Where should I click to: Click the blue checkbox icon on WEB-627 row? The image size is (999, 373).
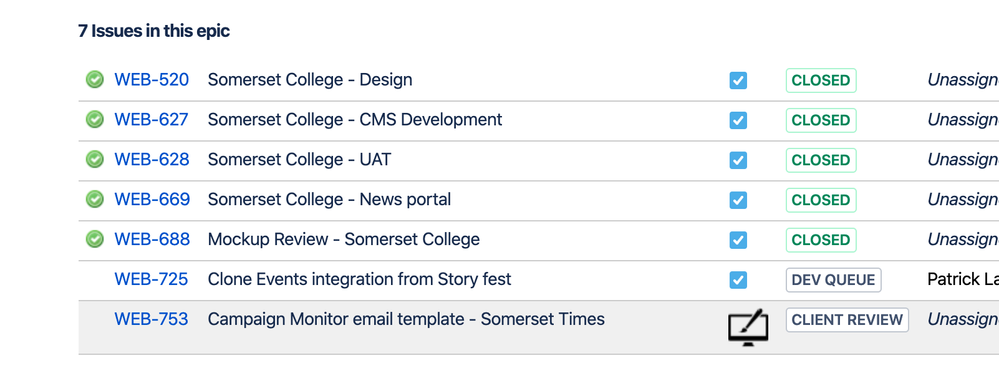pos(738,121)
